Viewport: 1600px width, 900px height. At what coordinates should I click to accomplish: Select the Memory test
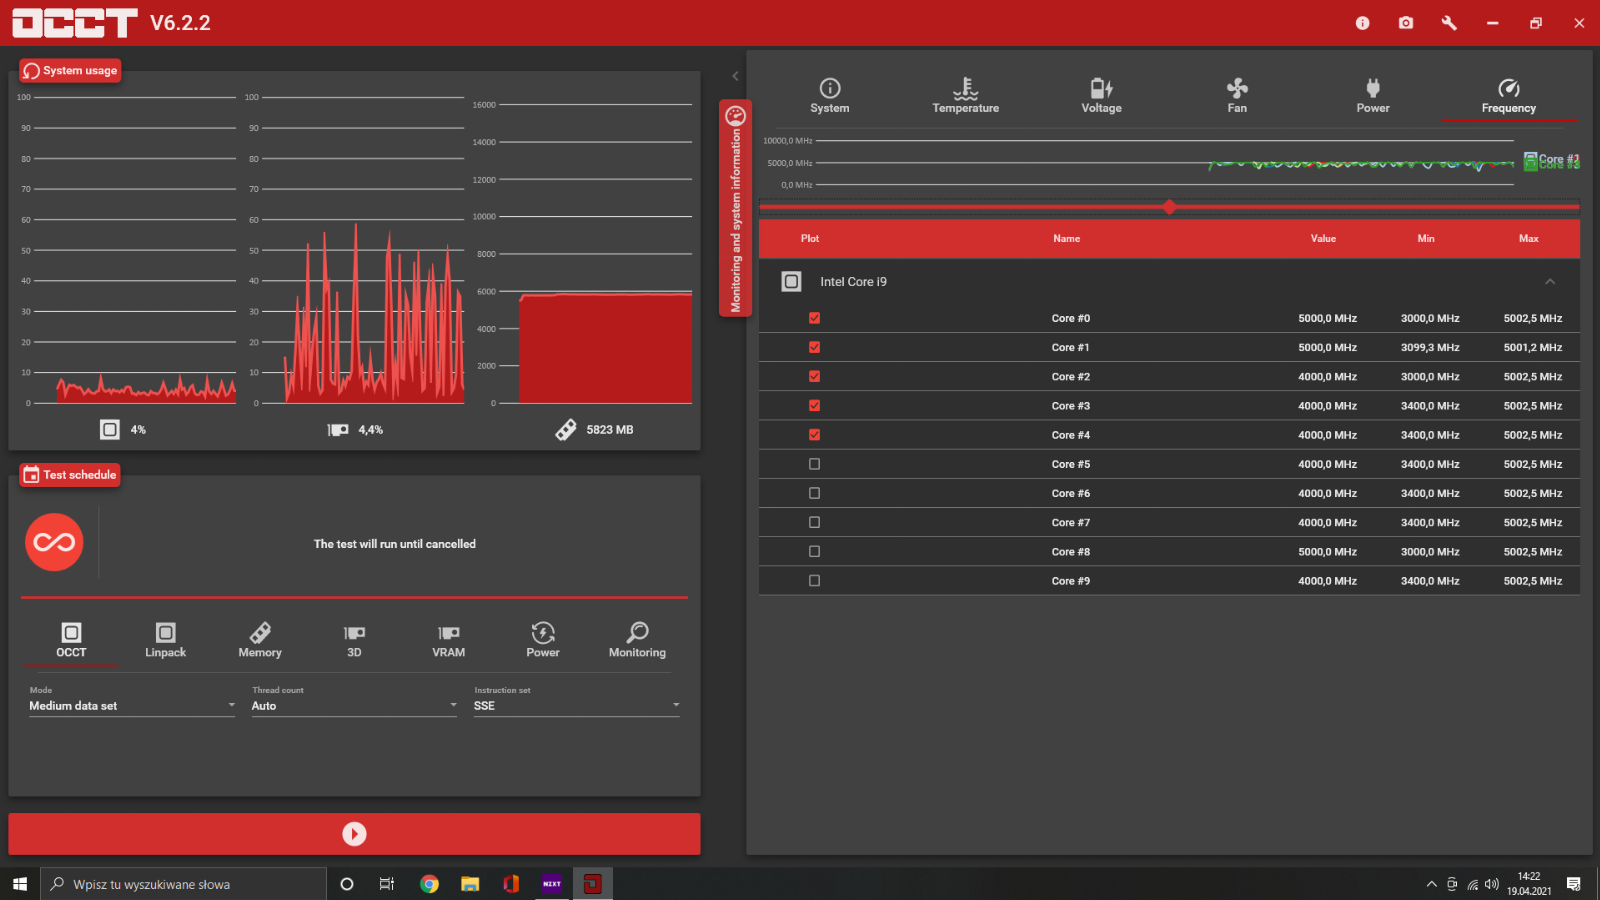[260, 640]
